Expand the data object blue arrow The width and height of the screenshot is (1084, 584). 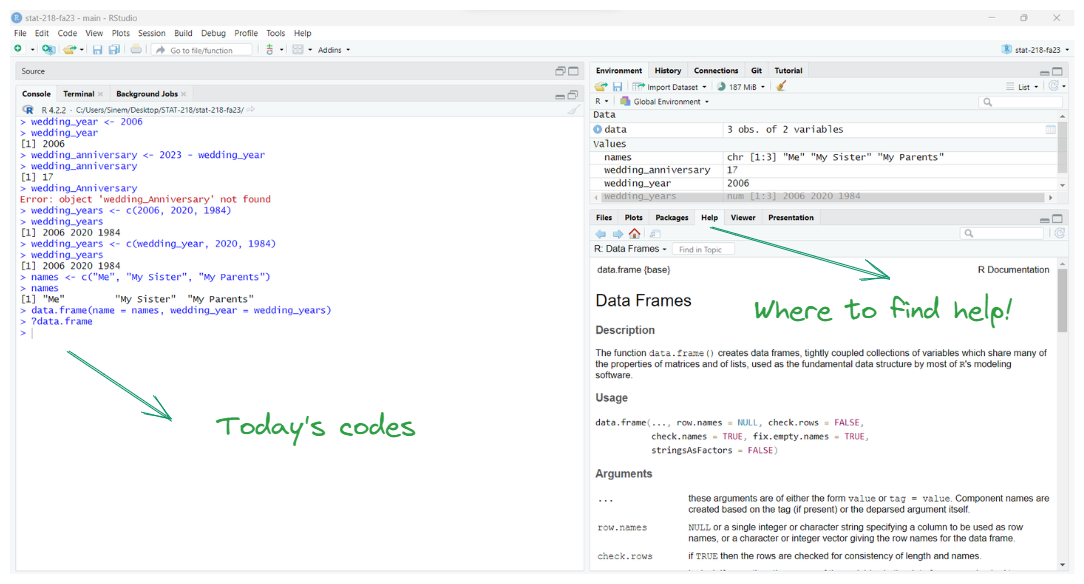click(598, 130)
